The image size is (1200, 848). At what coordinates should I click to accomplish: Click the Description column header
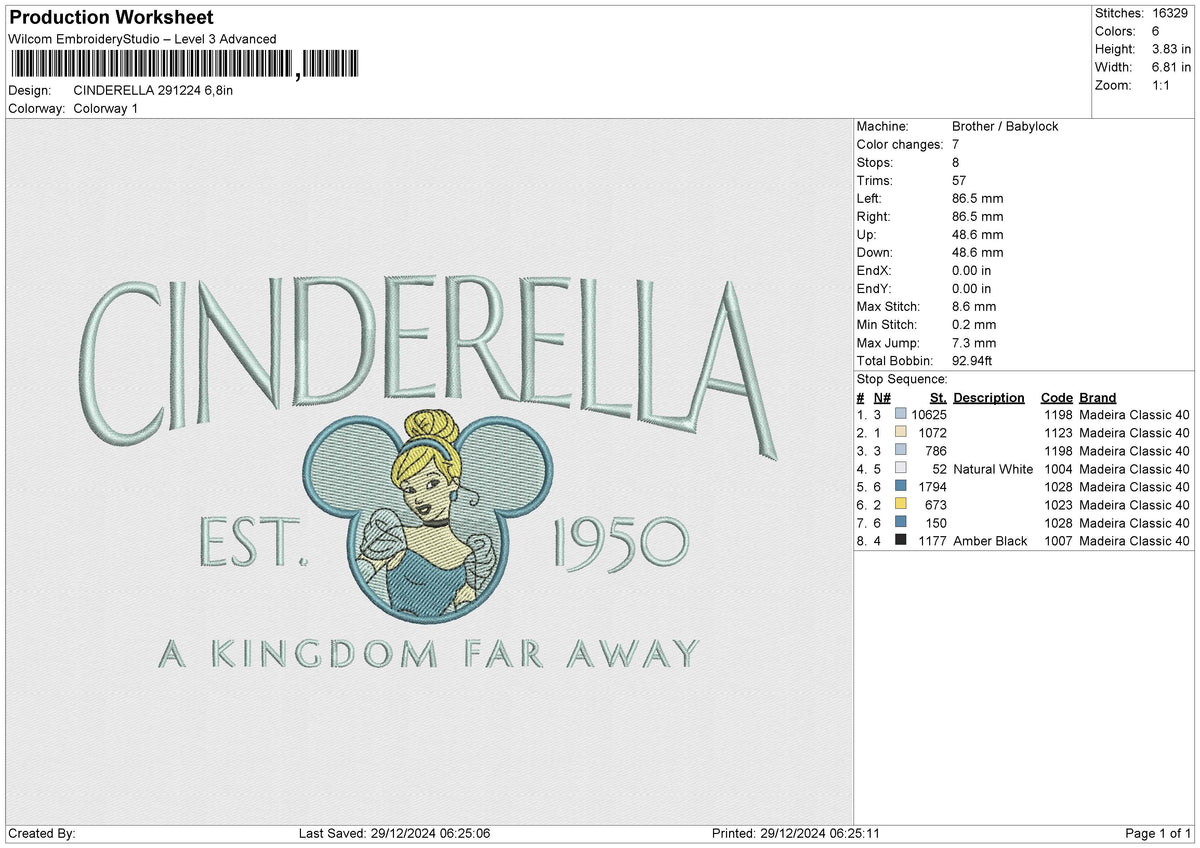point(989,397)
